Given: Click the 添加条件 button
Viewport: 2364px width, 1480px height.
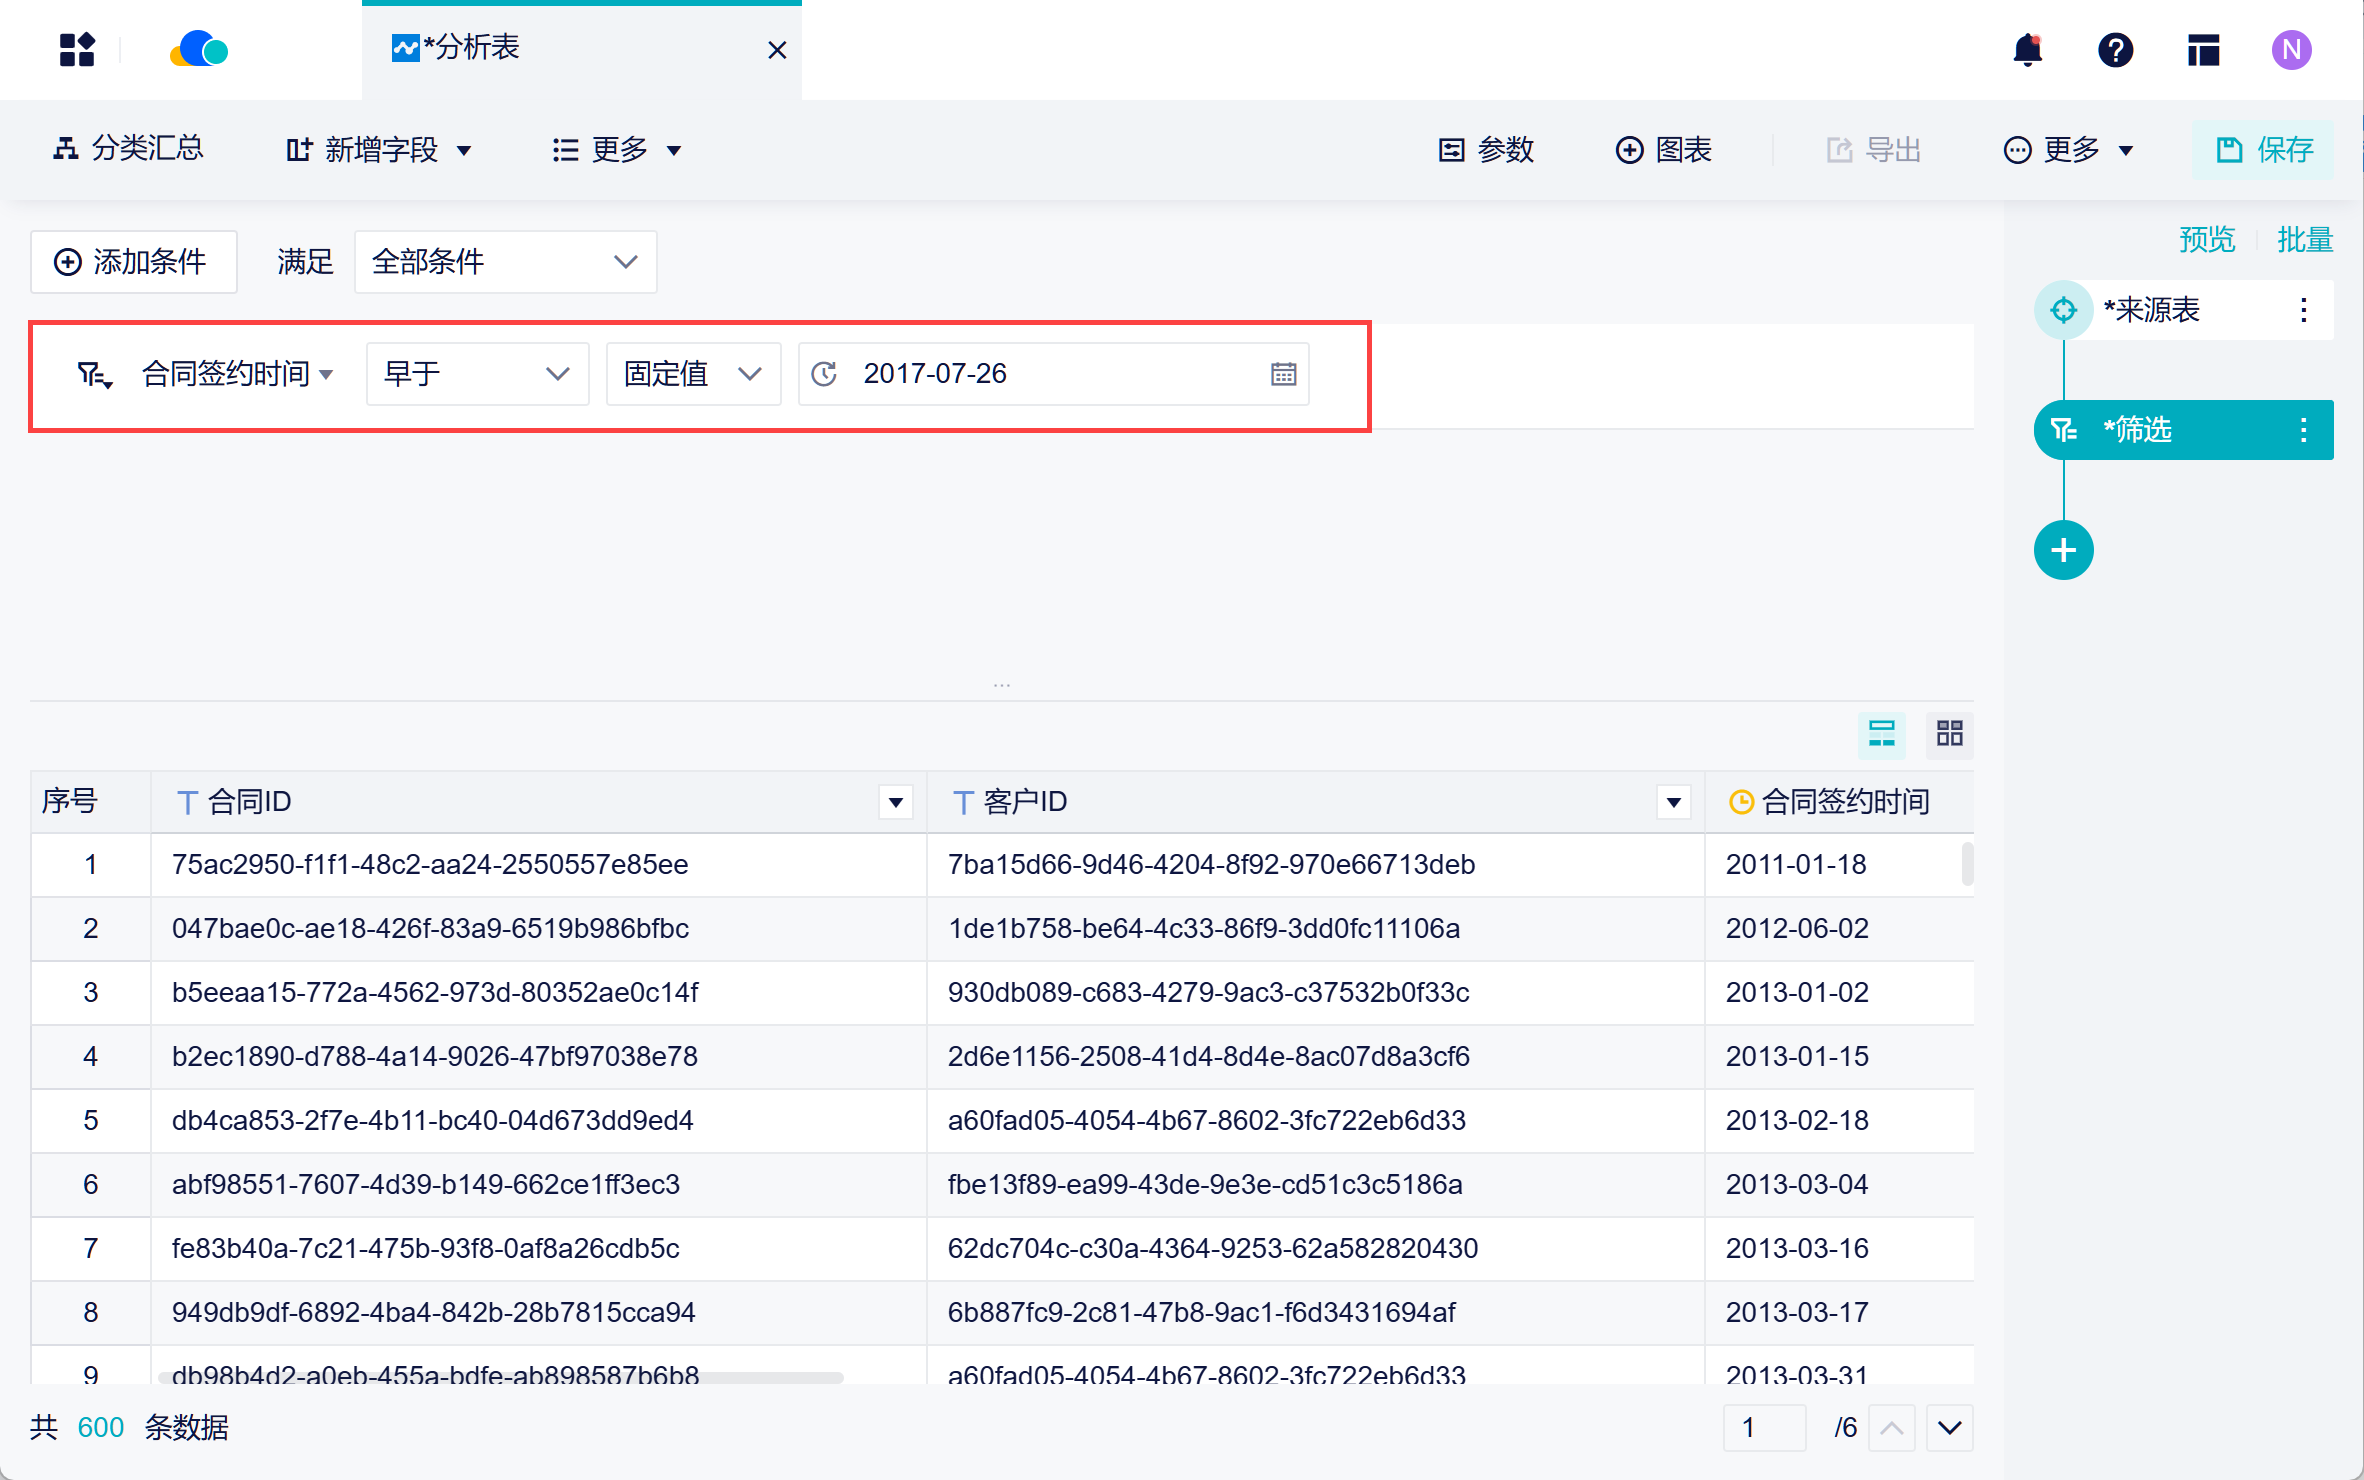Looking at the screenshot, I should pyautogui.click(x=133, y=262).
